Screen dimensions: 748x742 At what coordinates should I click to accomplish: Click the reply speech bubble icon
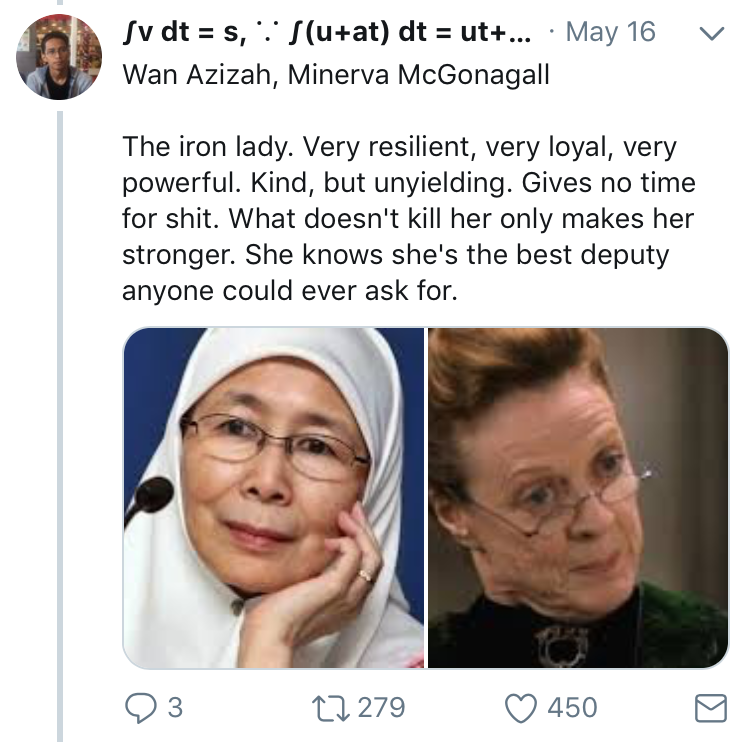pos(141,707)
